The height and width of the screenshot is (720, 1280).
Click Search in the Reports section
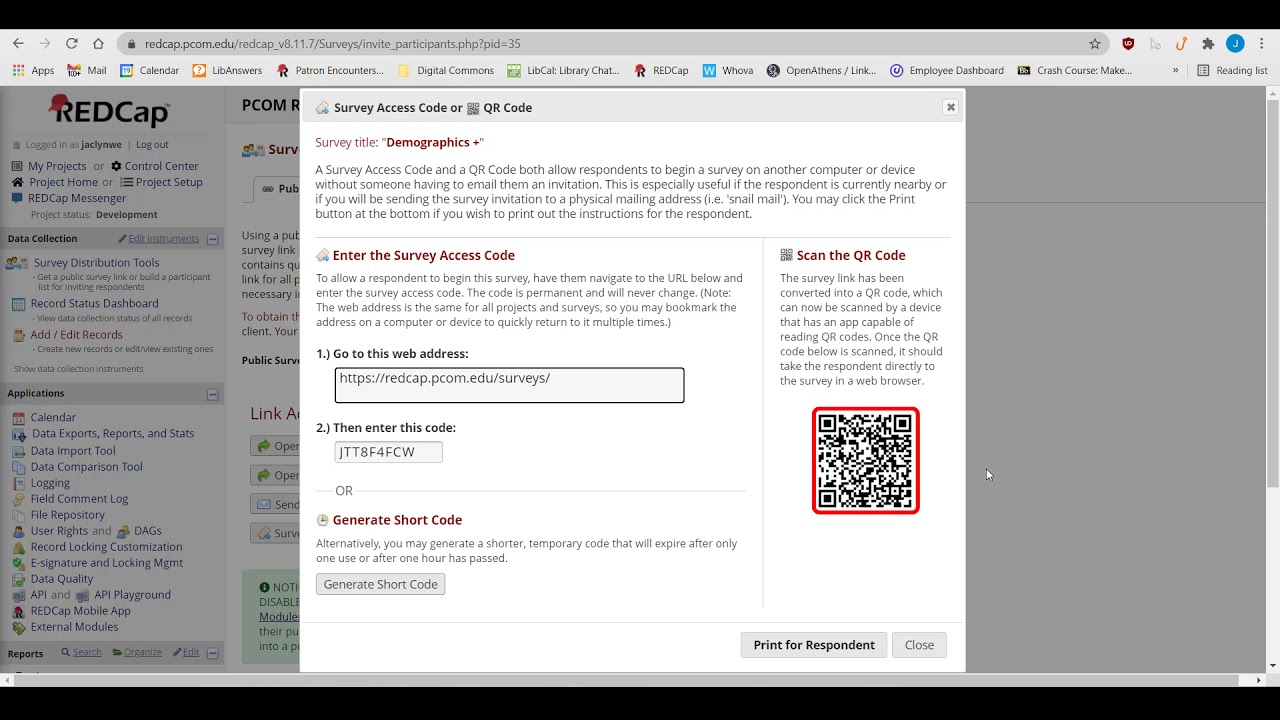pos(86,652)
